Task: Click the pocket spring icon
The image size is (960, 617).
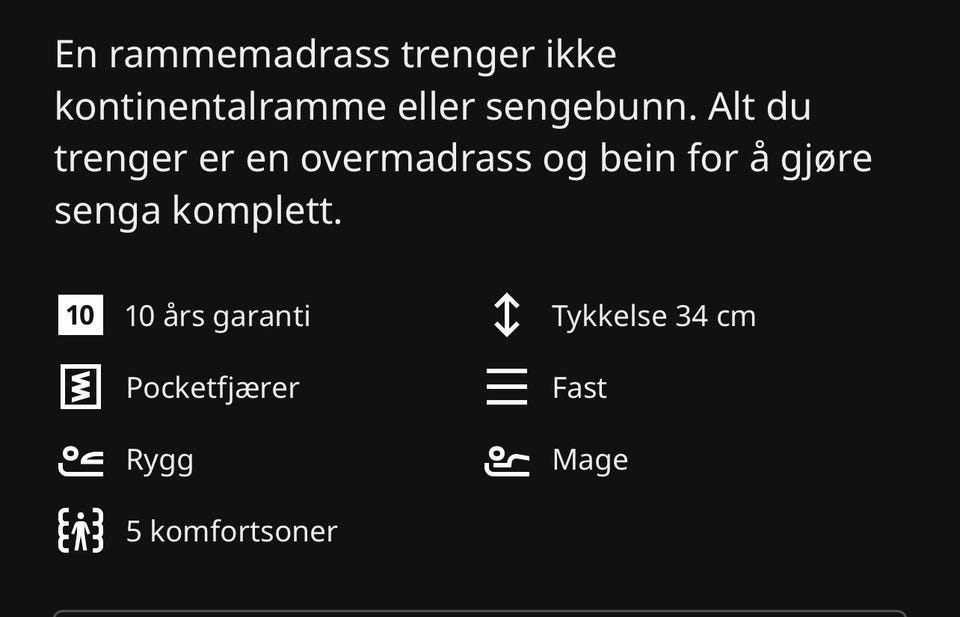Action: pos(80,387)
